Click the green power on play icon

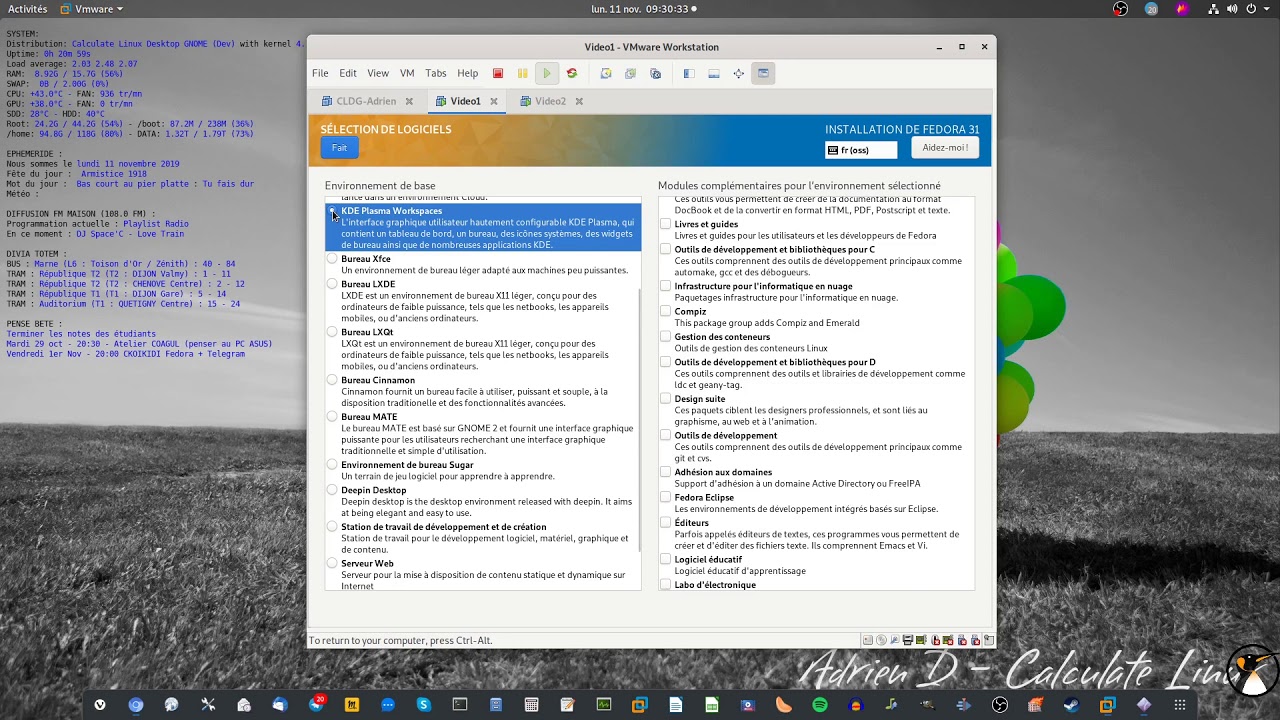pyautogui.click(x=546, y=73)
